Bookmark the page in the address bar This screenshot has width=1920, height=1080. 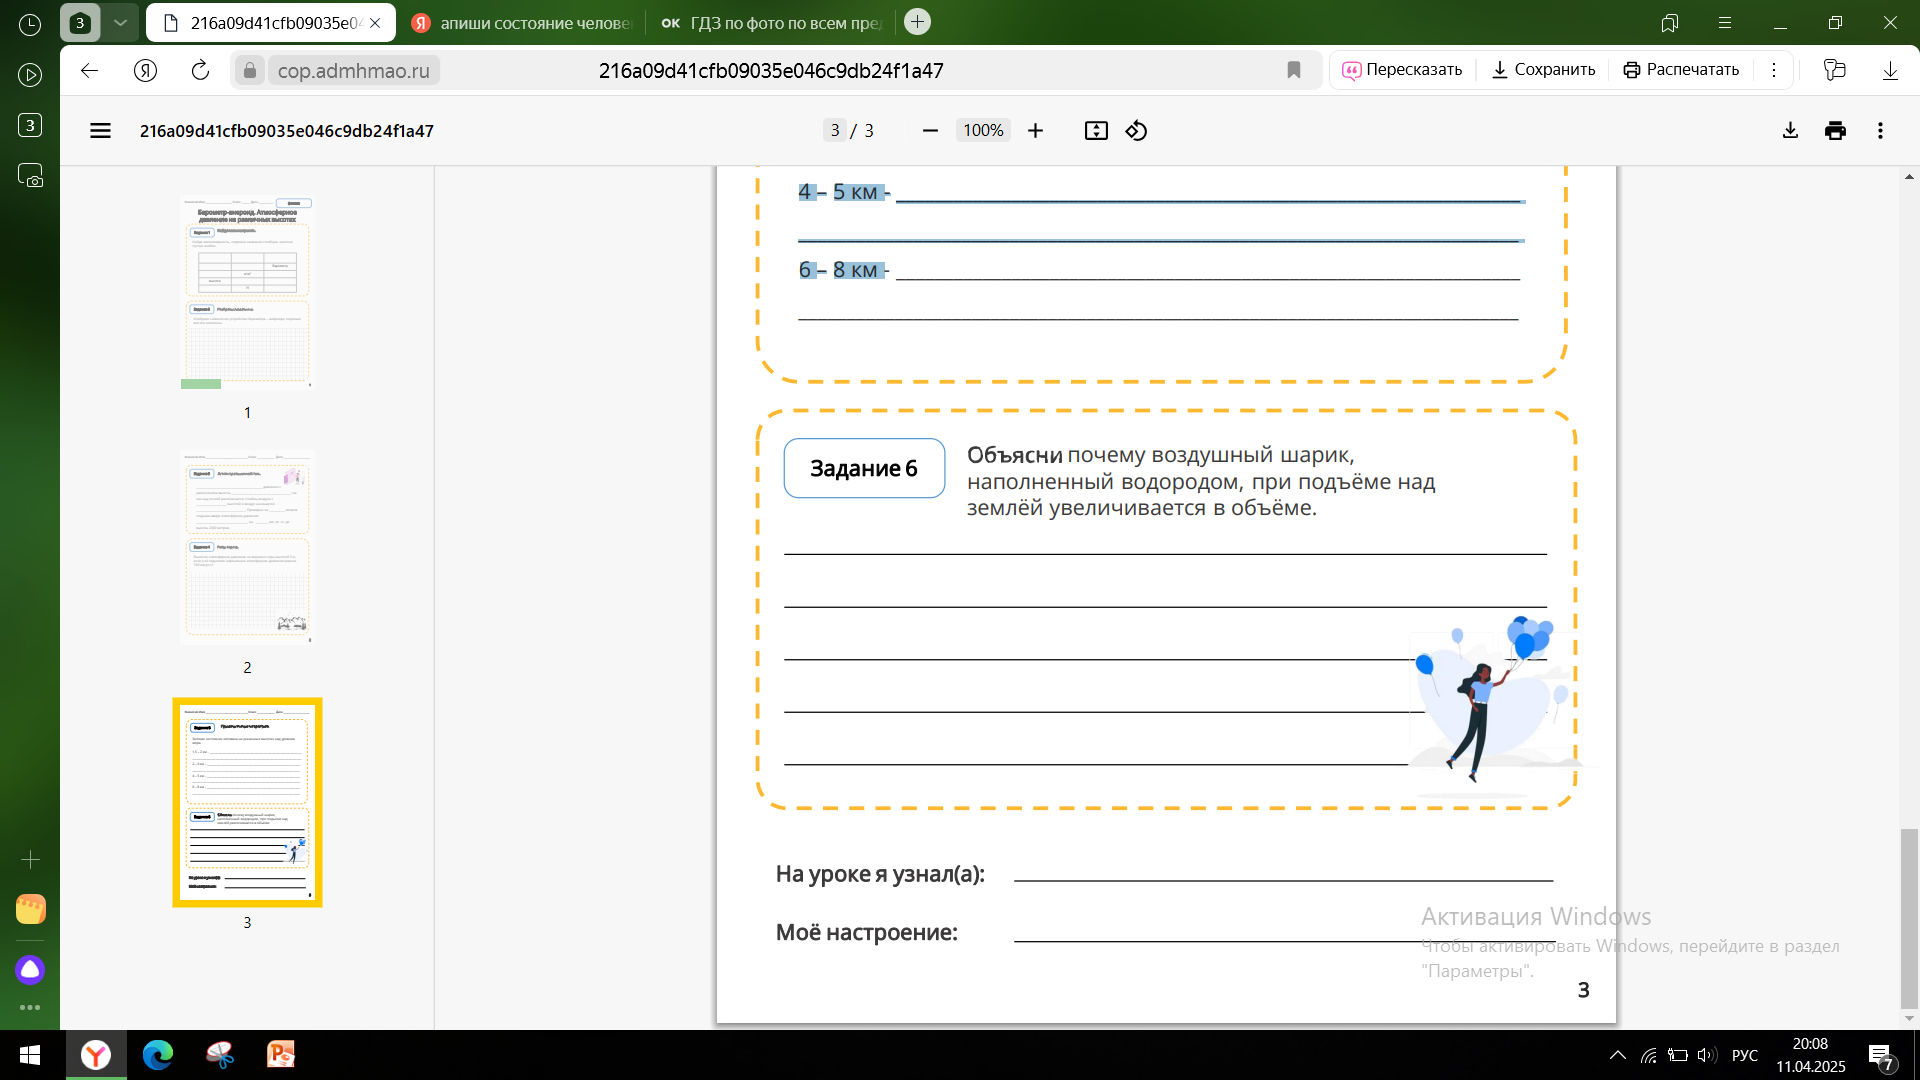click(x=1294, y=70)
